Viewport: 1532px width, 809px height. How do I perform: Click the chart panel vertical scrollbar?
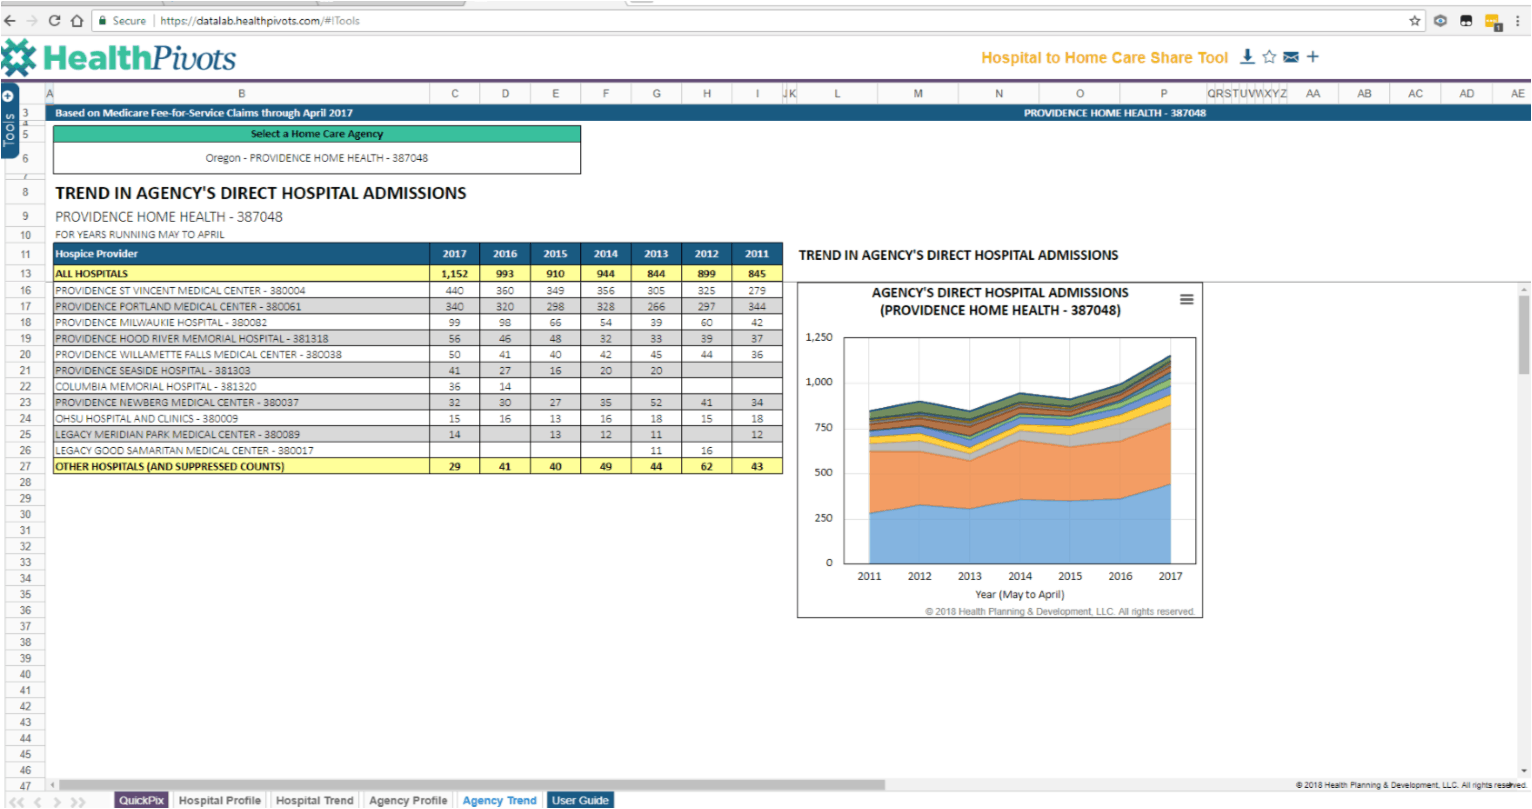1524,335
